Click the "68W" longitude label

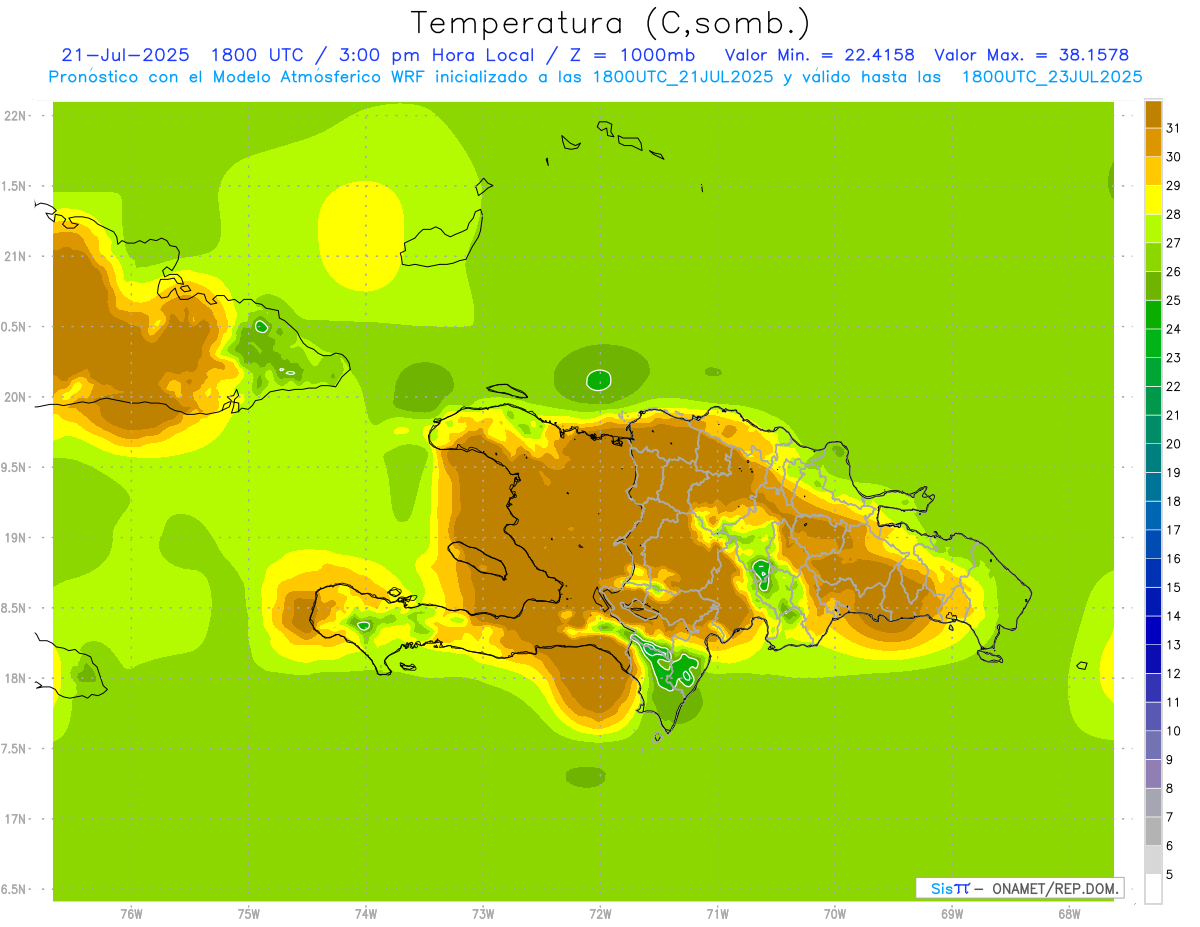pyautogui.click(x=1069, y=914)
